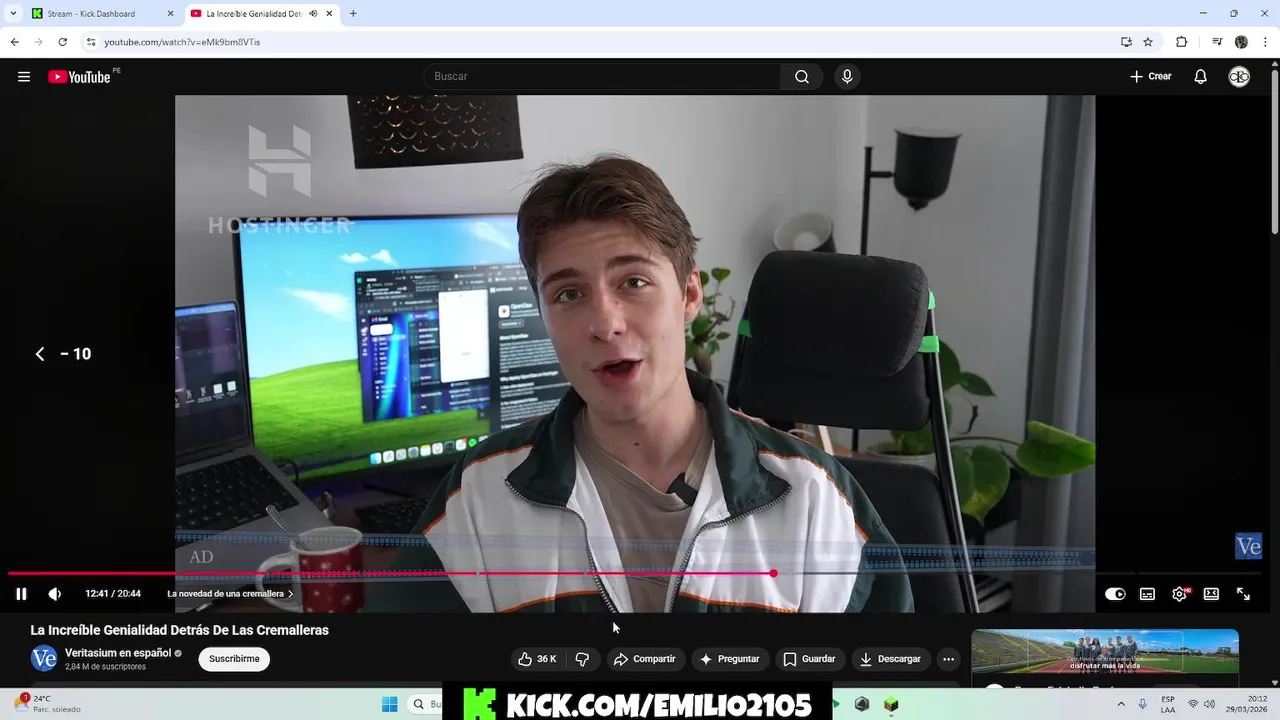Open a new browser tab

[x=353, y=14]
